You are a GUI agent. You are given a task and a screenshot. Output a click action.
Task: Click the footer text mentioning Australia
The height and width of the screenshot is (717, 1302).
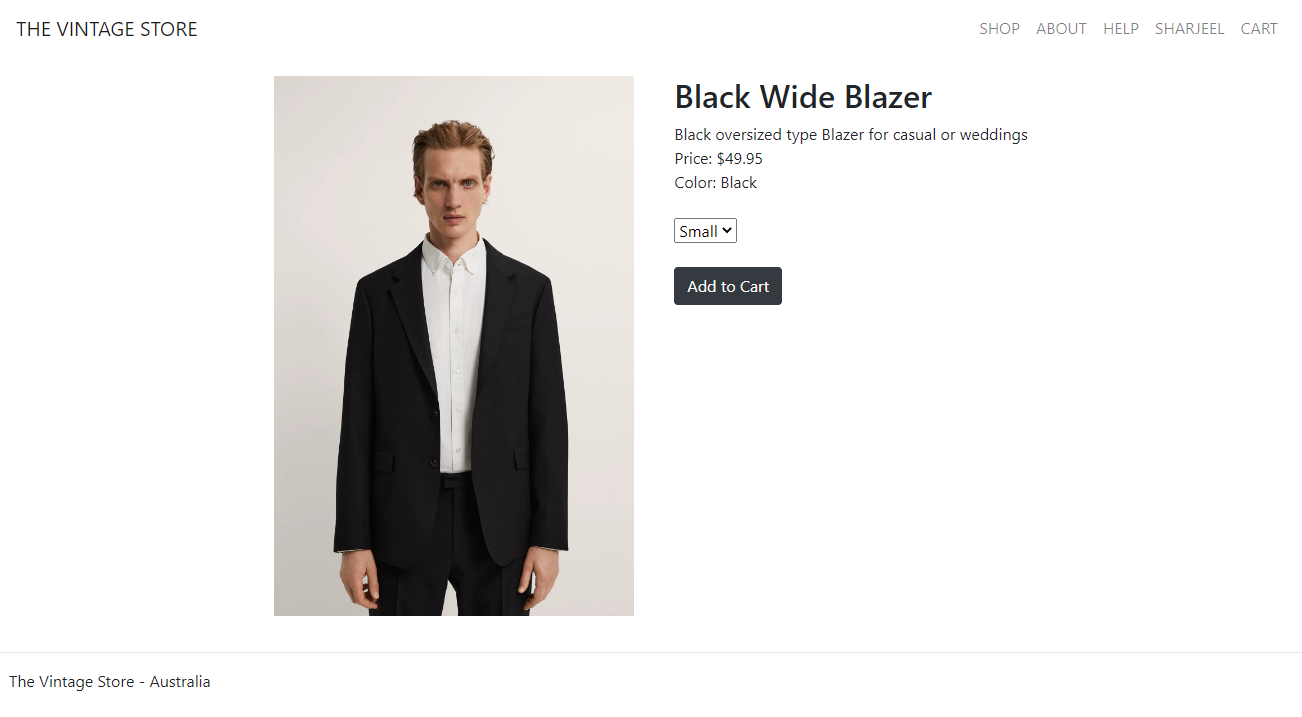pos(110,682)
